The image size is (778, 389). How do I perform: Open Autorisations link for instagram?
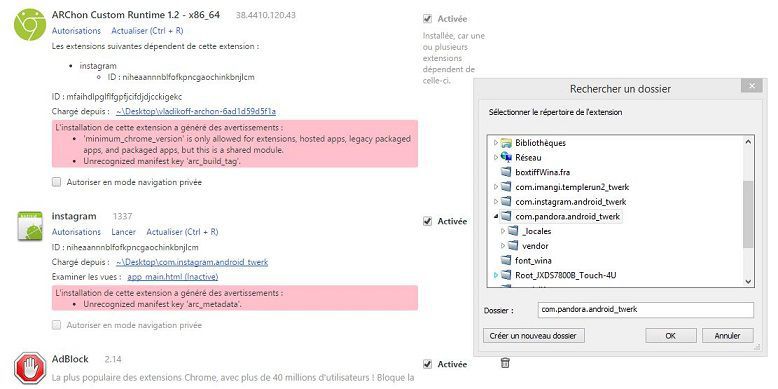tap(76, 232)
